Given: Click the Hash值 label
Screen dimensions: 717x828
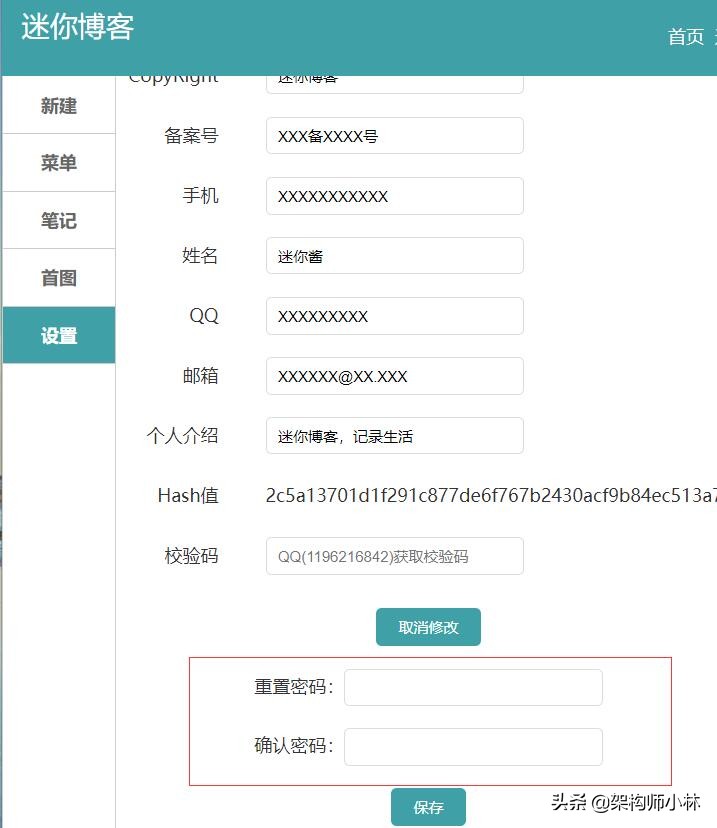Looking at the screenshot, I should pos(188,495).
